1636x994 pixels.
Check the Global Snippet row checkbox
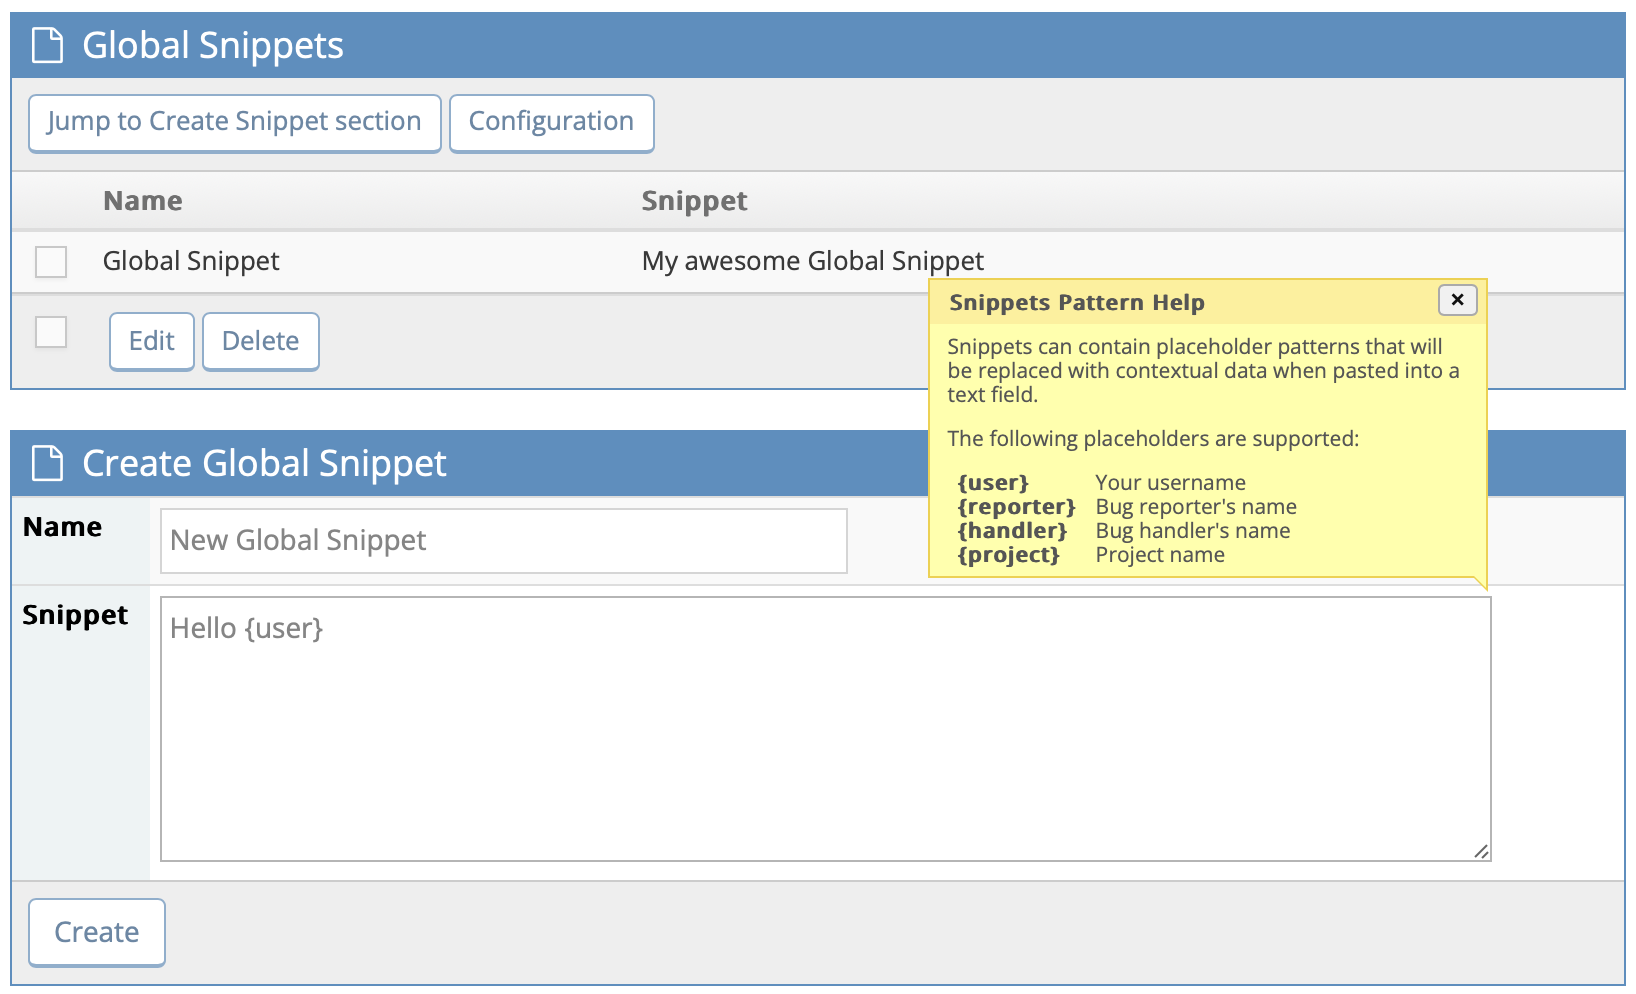pyautogui.click(x=51, y=262)
